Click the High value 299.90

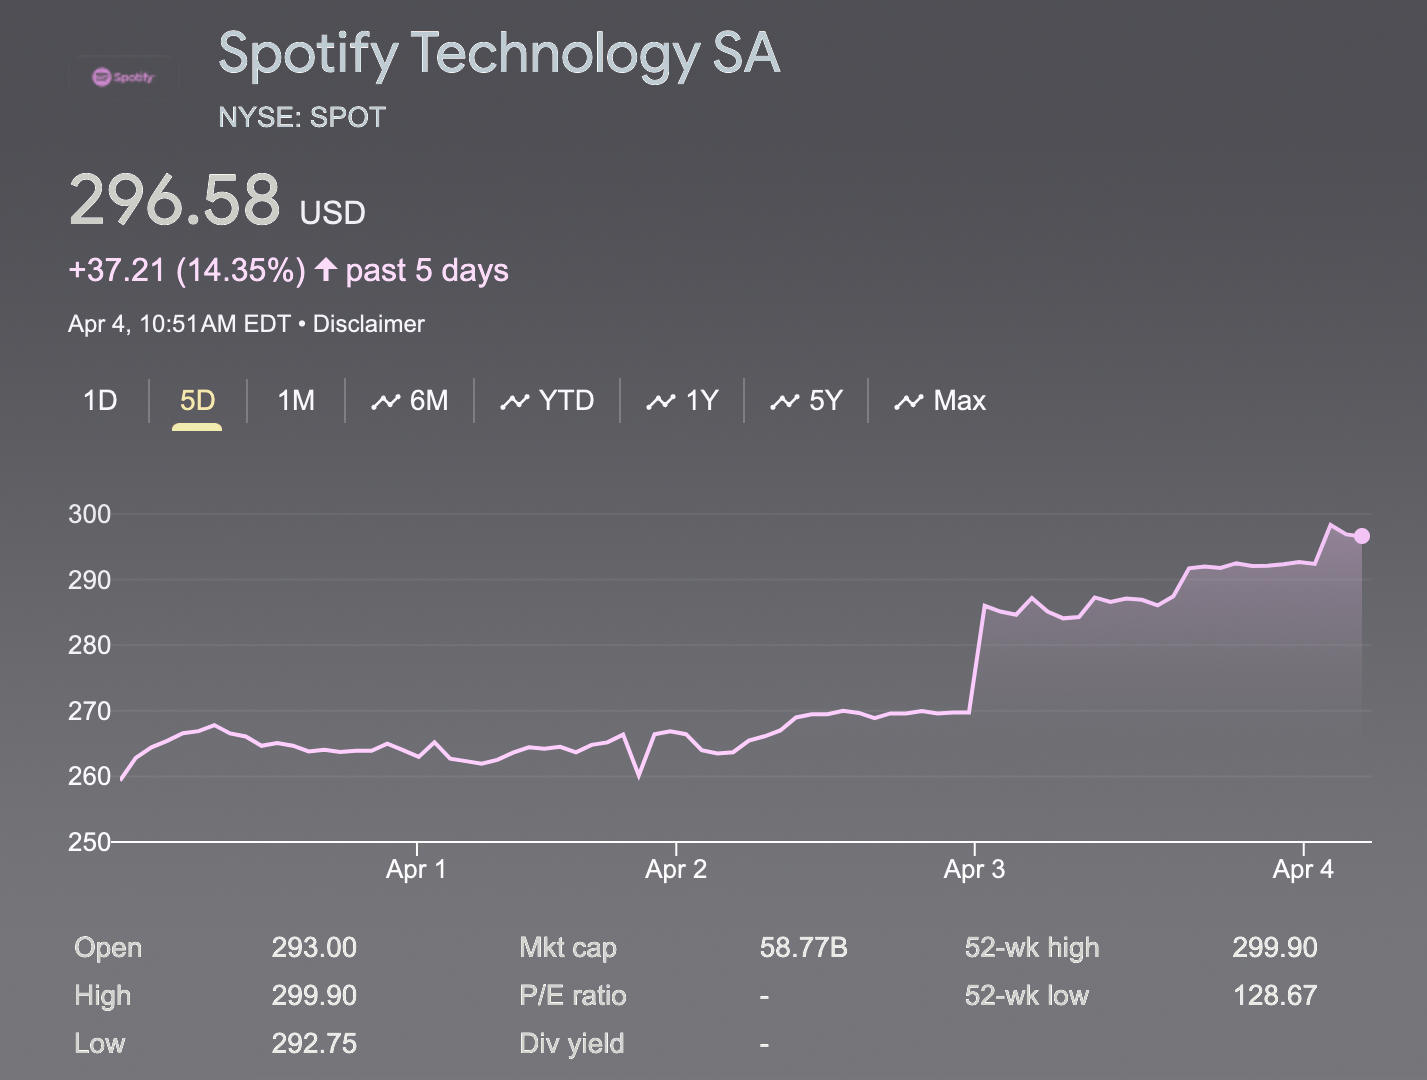tap(314, 995)
